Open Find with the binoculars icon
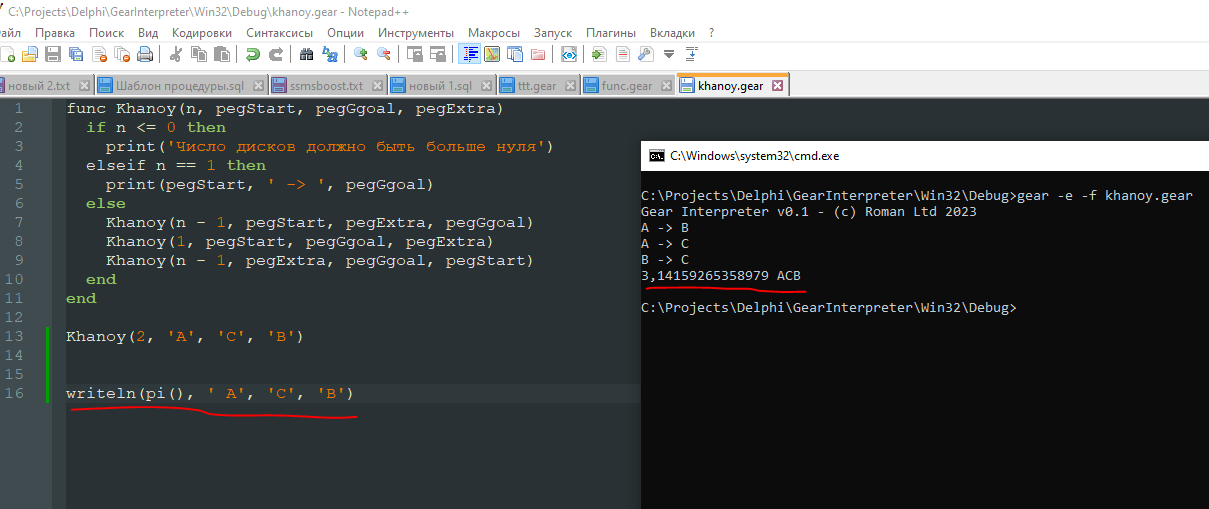 [x=306, y=54]
